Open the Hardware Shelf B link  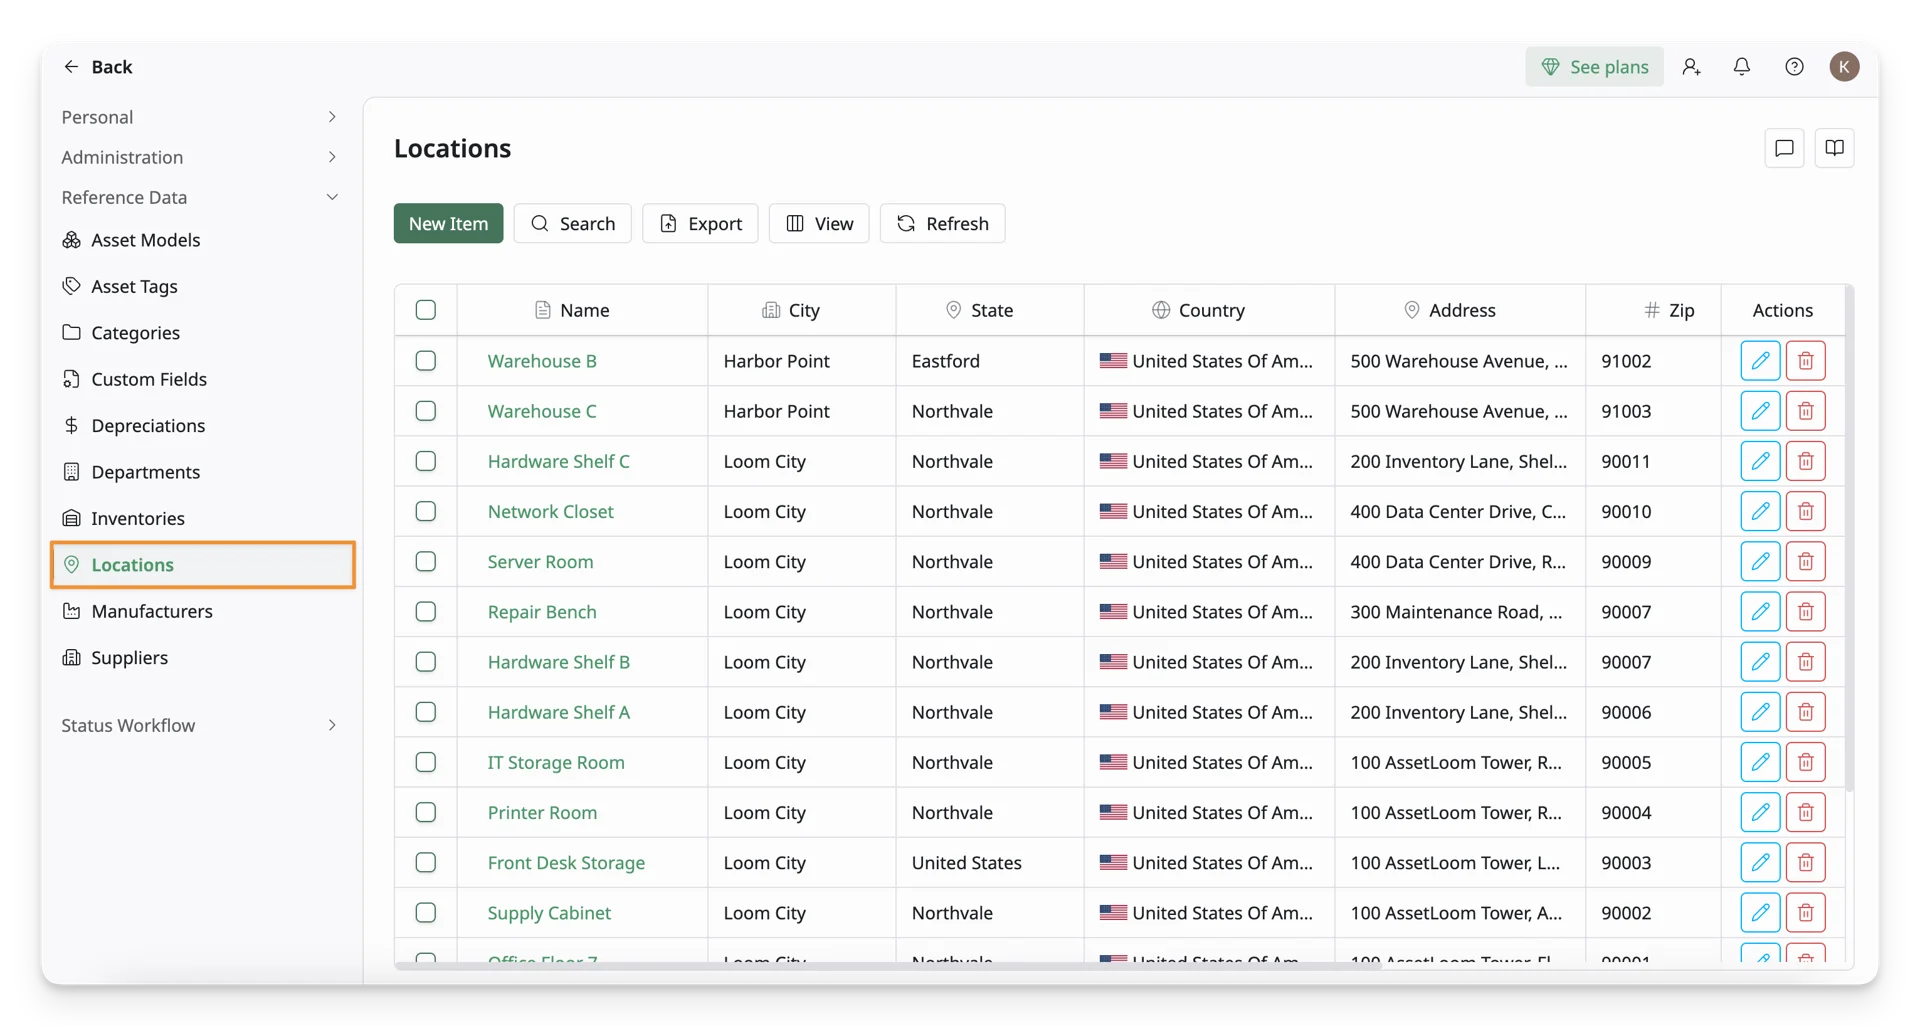point(558,662)
